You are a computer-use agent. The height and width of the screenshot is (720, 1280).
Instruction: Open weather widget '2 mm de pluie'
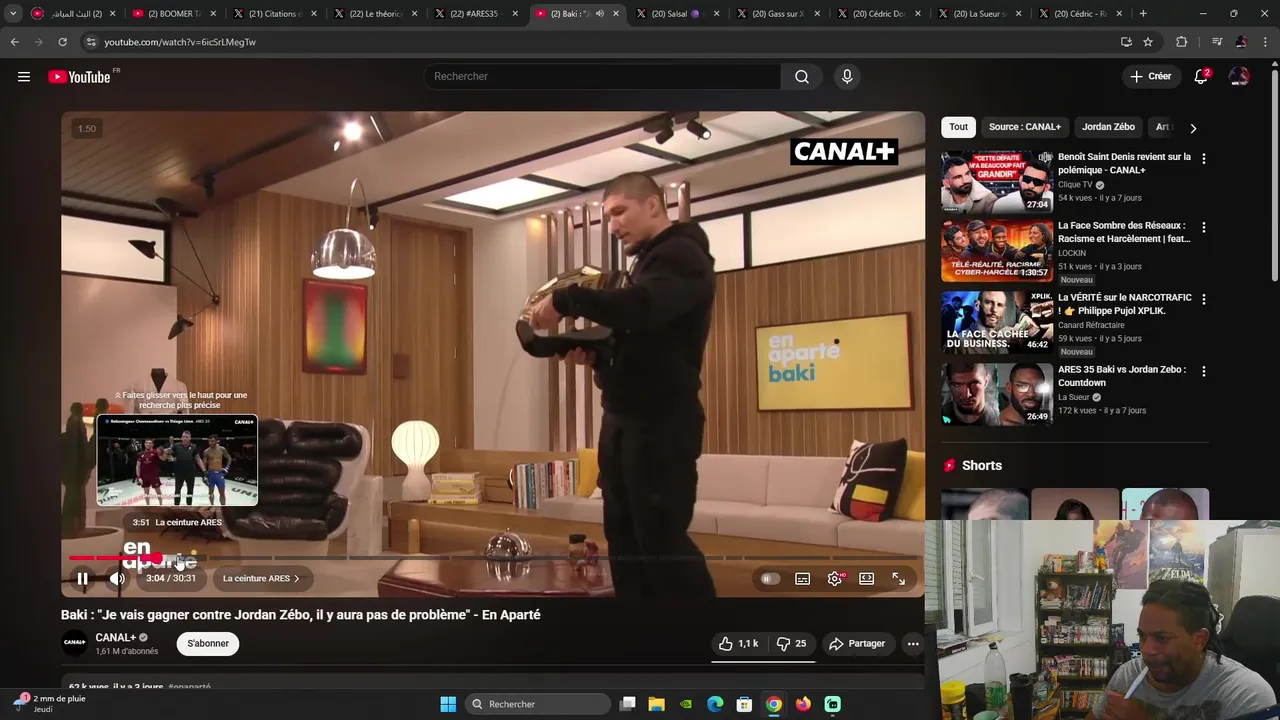point(50,703)
